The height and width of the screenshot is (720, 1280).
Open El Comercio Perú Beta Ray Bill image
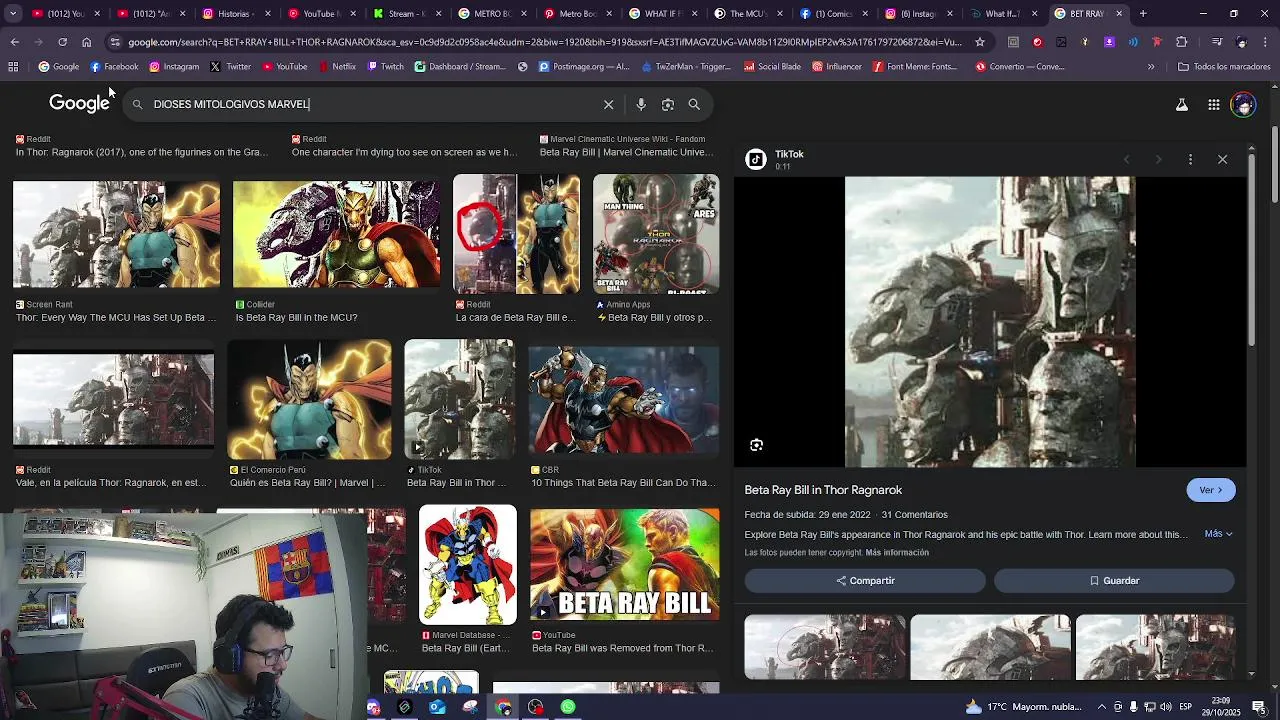tap(309, 400)
